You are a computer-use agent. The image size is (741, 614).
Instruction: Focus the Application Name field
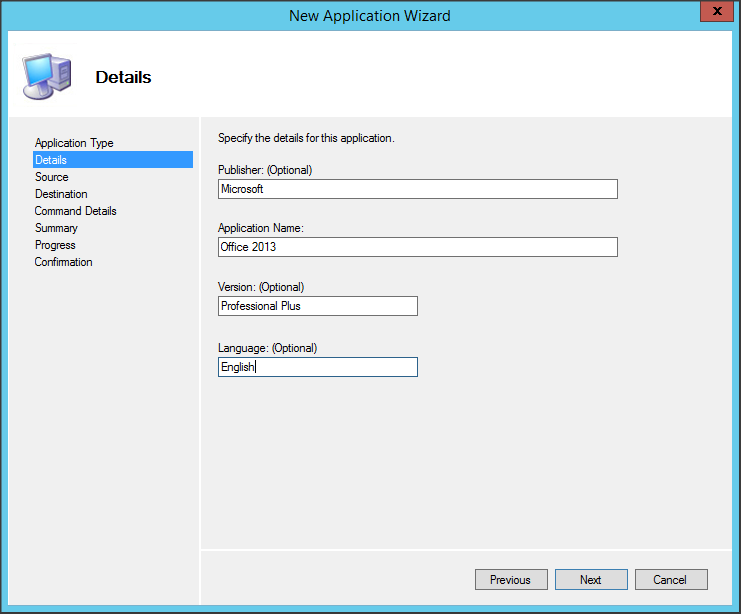click(x=417, y=247)
